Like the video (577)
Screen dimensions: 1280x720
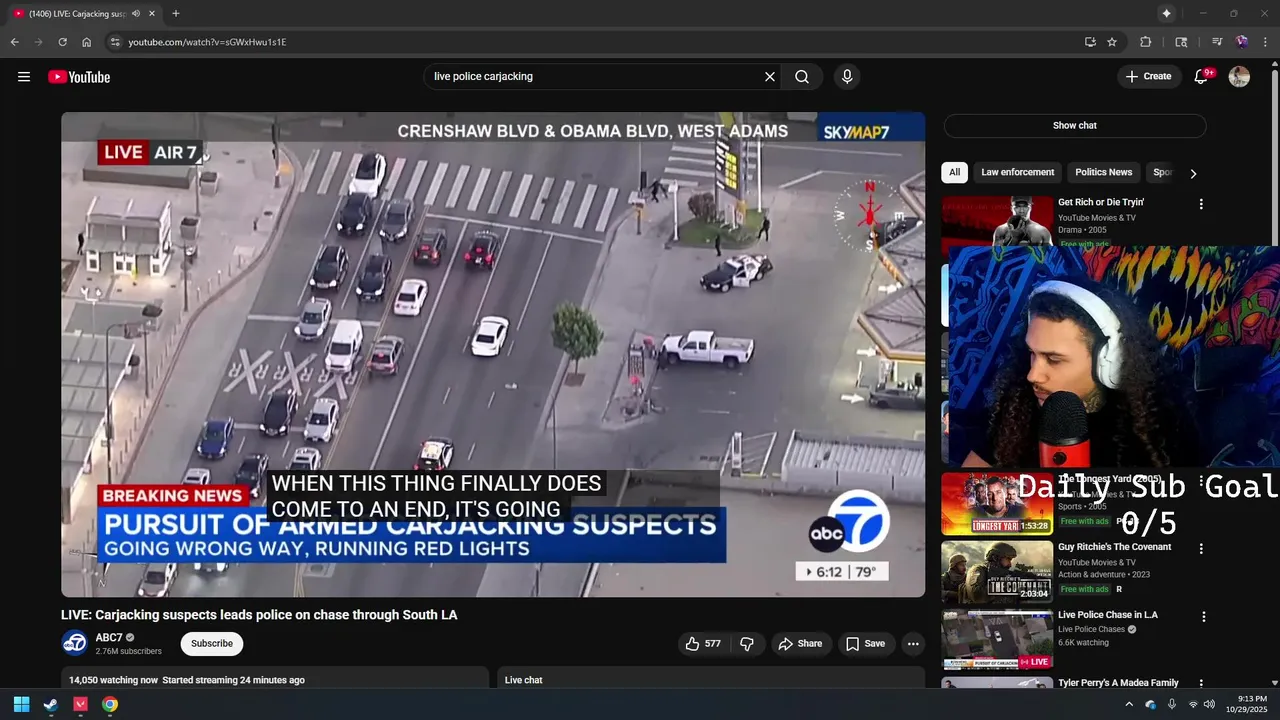[x=703, y=644]
